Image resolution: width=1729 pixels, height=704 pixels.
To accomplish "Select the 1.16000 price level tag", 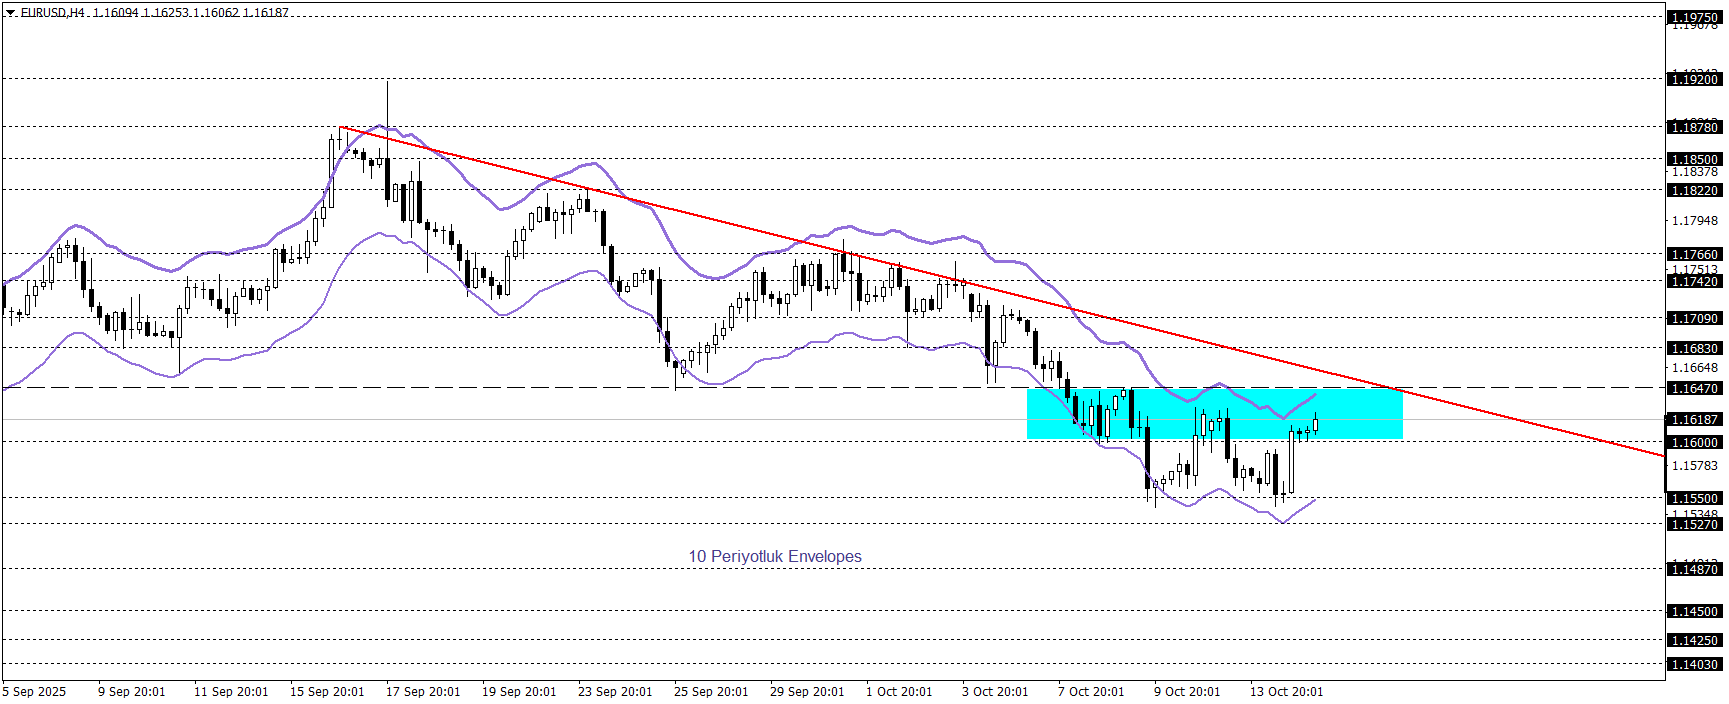I will (1694, 442).
